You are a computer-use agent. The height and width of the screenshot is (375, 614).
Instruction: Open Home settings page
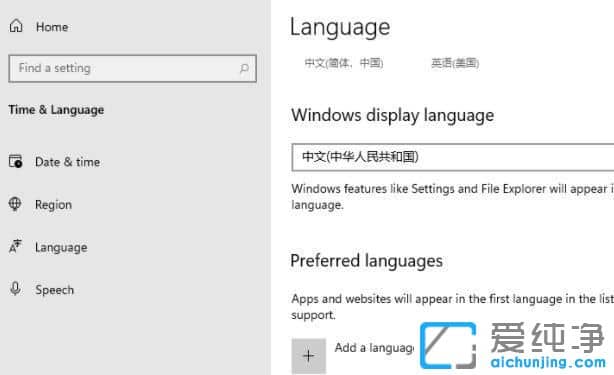click(52, 27)
